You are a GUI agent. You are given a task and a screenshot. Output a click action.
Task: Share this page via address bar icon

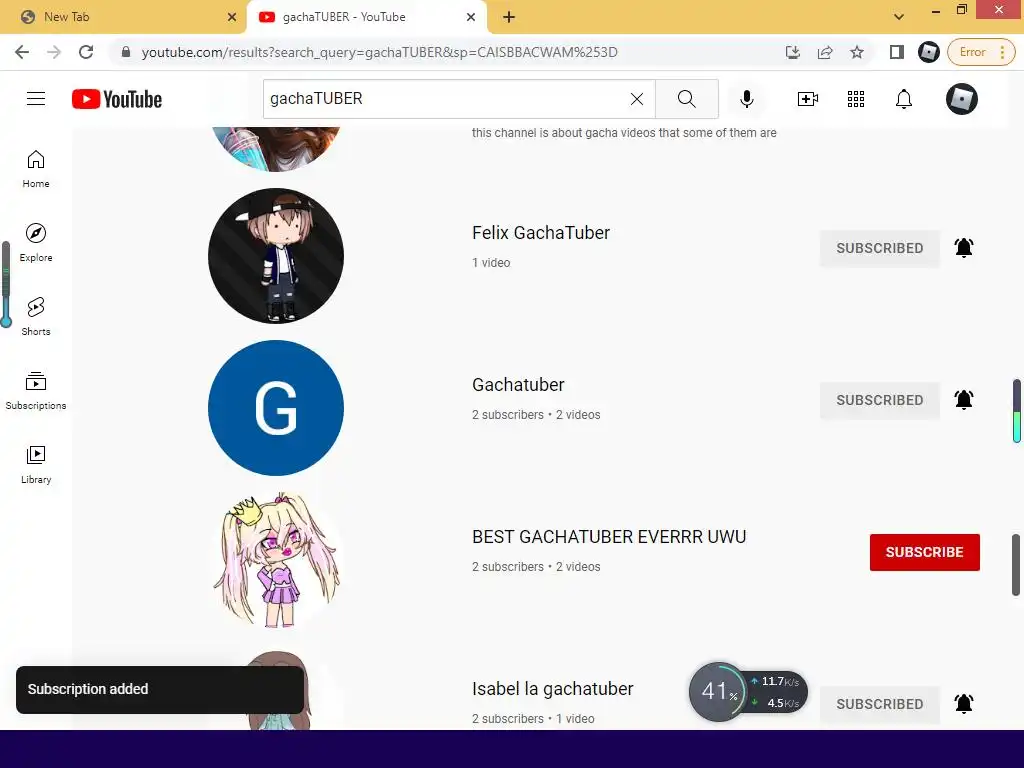pos(825,52)
